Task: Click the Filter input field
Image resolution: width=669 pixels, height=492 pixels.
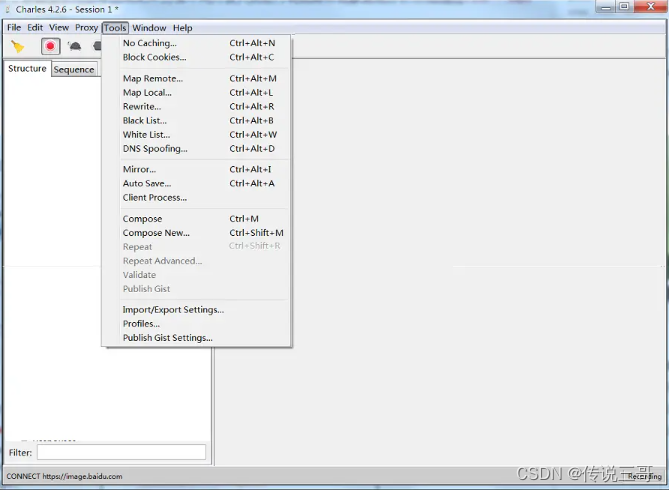Action: (x=121, y=453)
